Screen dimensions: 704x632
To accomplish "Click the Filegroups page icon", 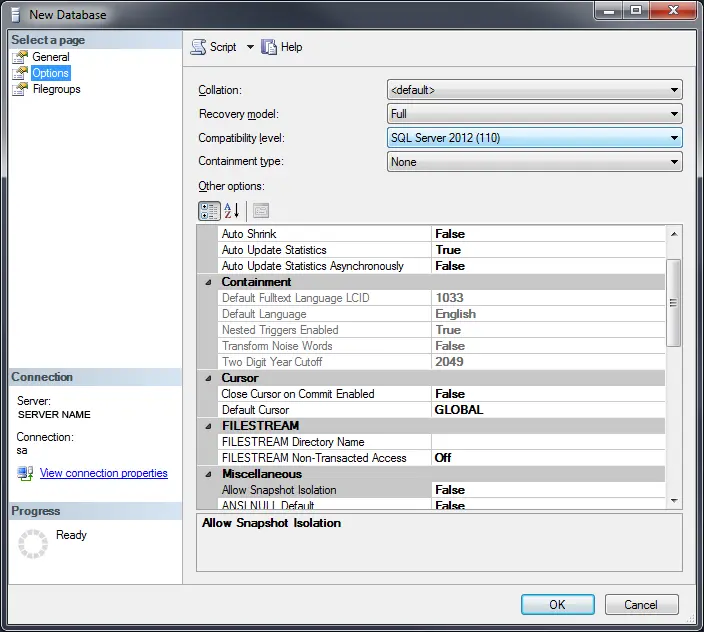I will point(20,89).
